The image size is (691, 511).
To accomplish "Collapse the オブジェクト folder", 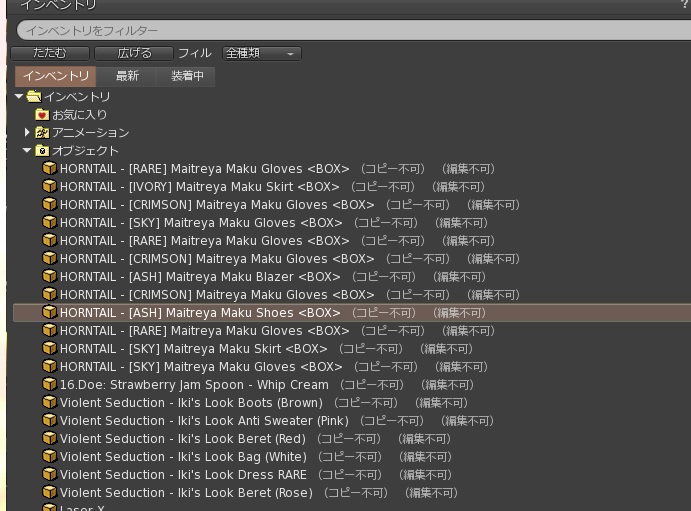I will [27, 151].
